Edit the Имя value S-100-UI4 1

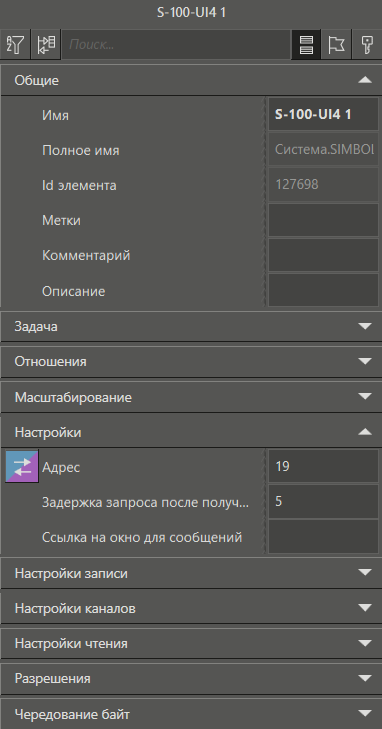323,114
